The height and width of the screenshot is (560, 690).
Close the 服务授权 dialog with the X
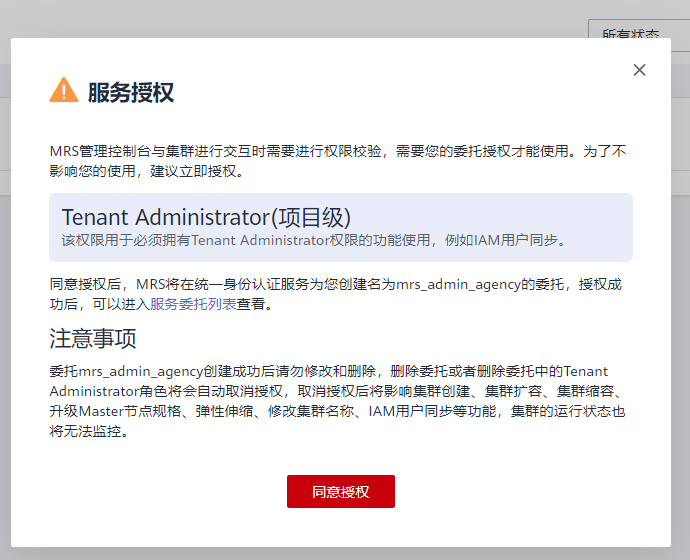(640, 70)
